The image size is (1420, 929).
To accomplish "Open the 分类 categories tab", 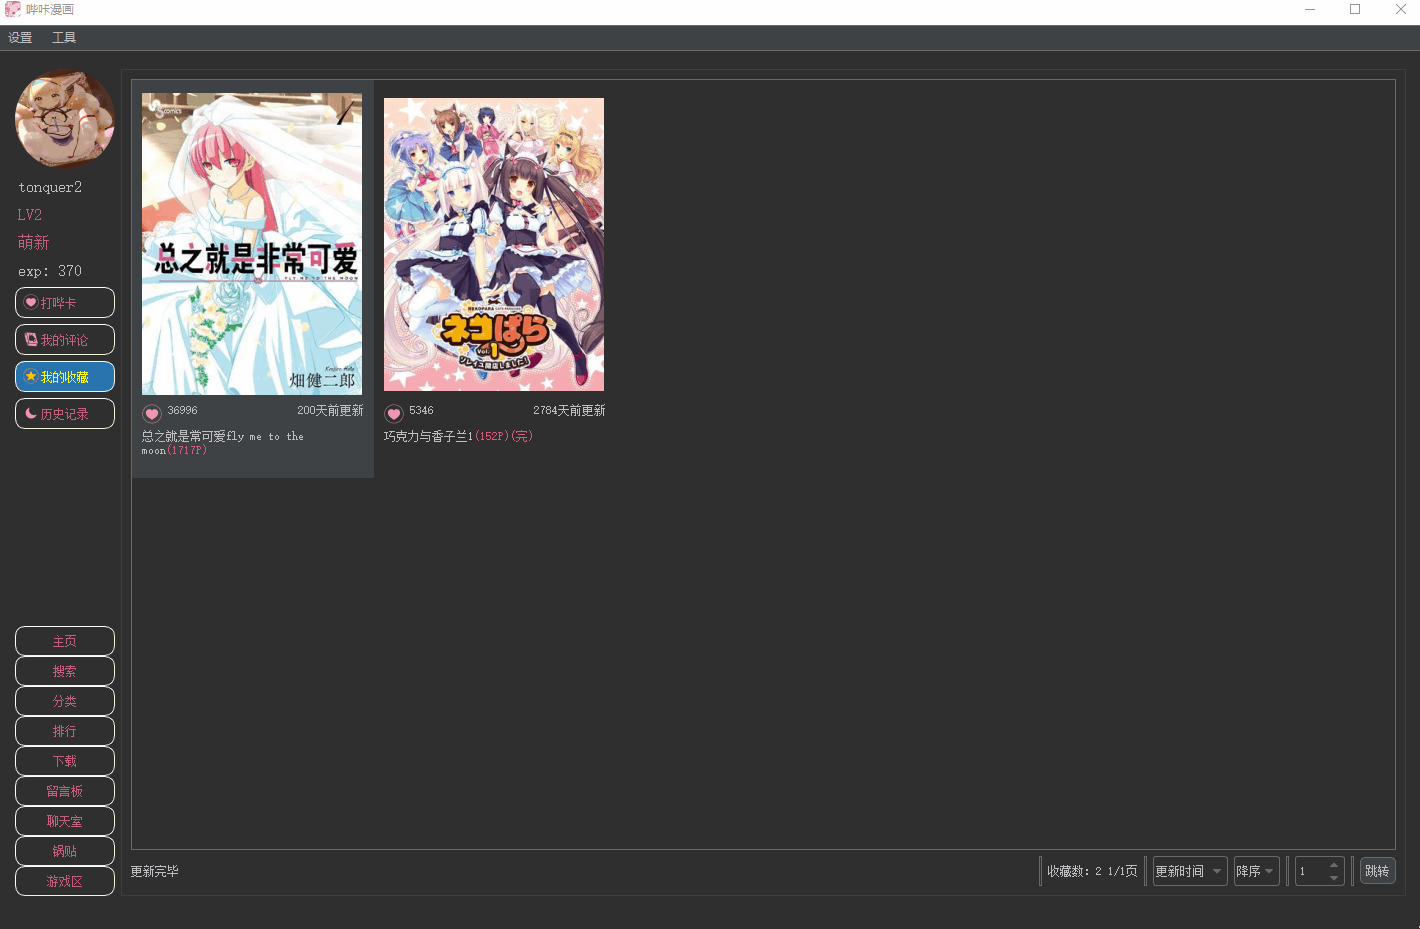I will (65, 701).
